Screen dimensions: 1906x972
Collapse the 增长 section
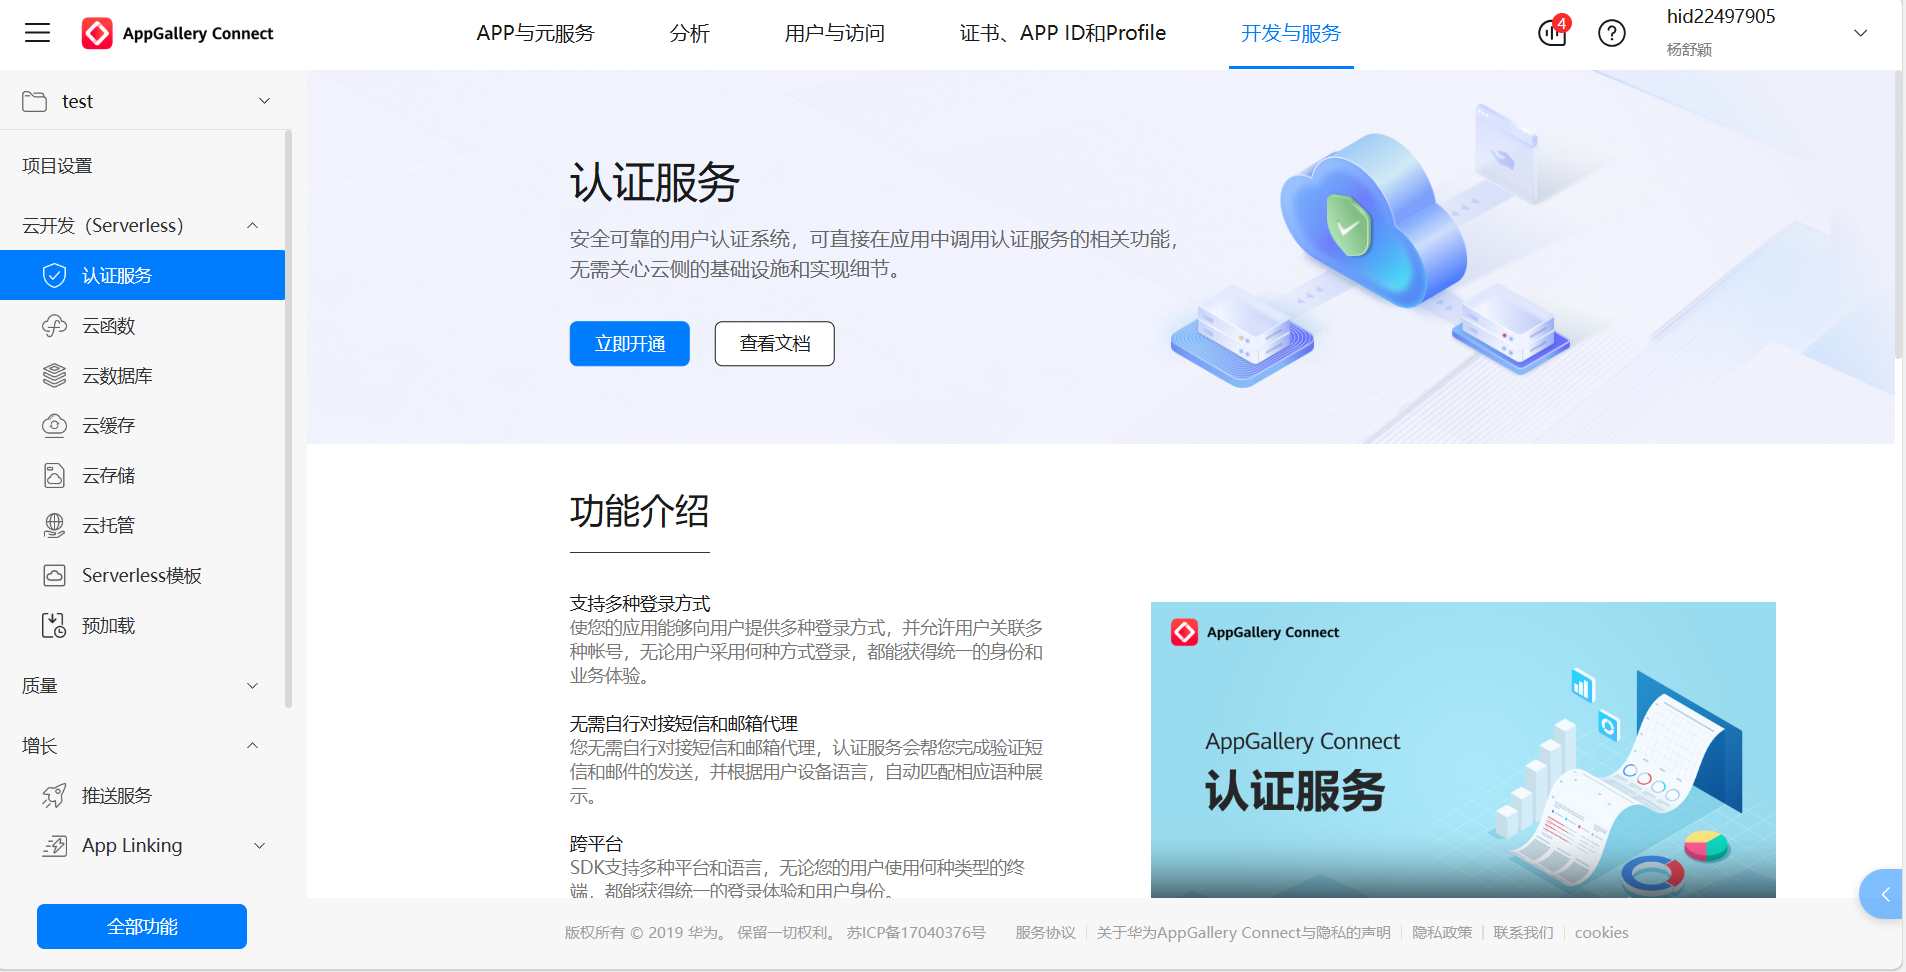coord(252,746)
